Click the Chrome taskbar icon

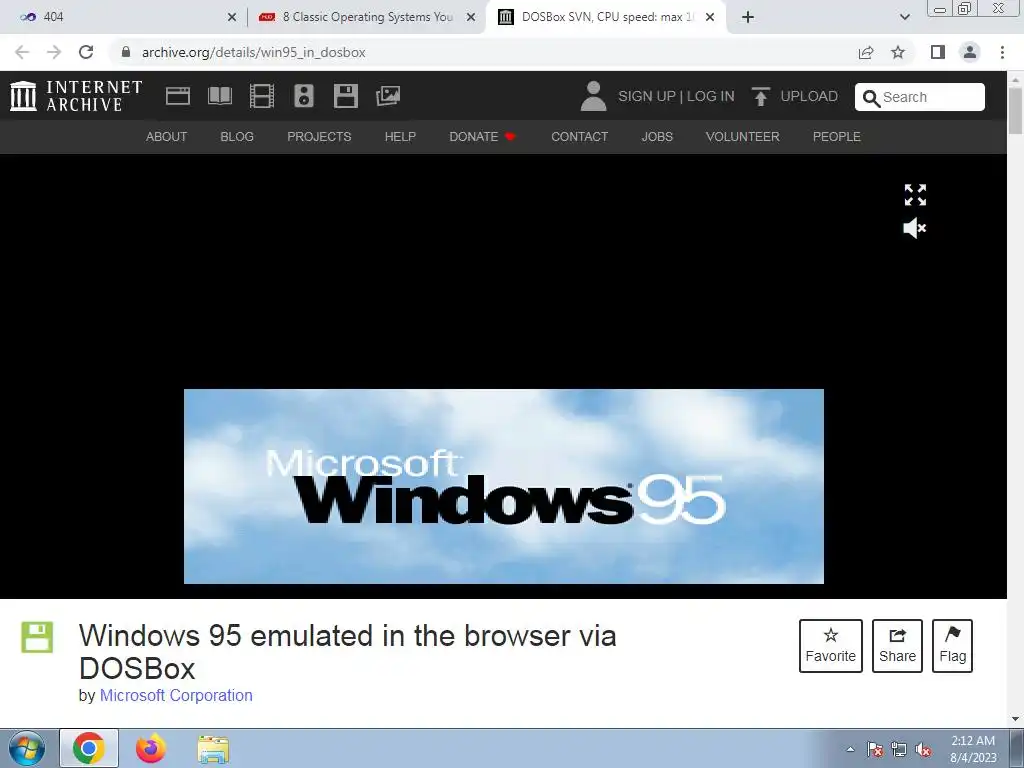tap(89, 748)
